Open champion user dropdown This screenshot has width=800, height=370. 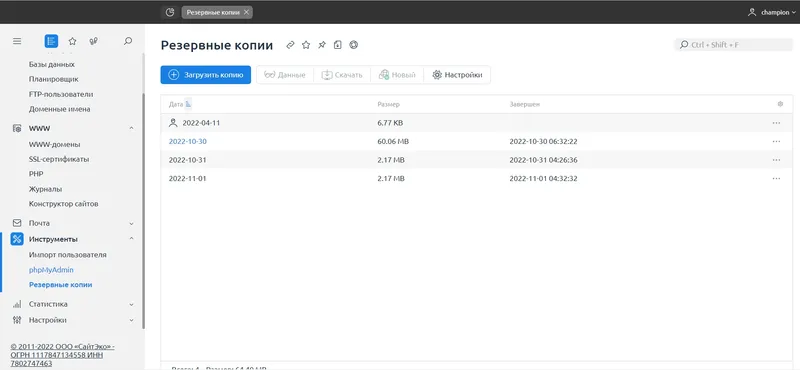[x=771, y=13]
